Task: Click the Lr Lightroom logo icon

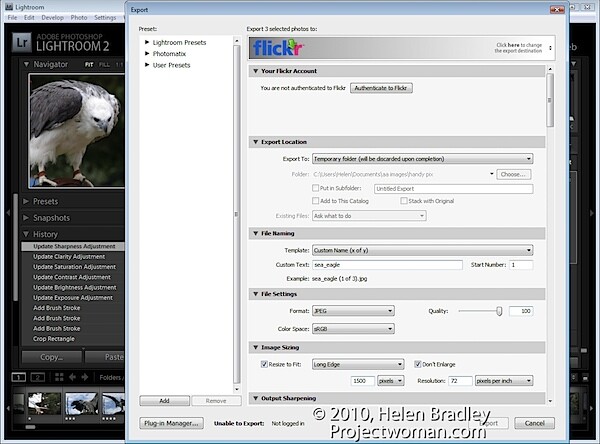Action: (x=21, y=42)
